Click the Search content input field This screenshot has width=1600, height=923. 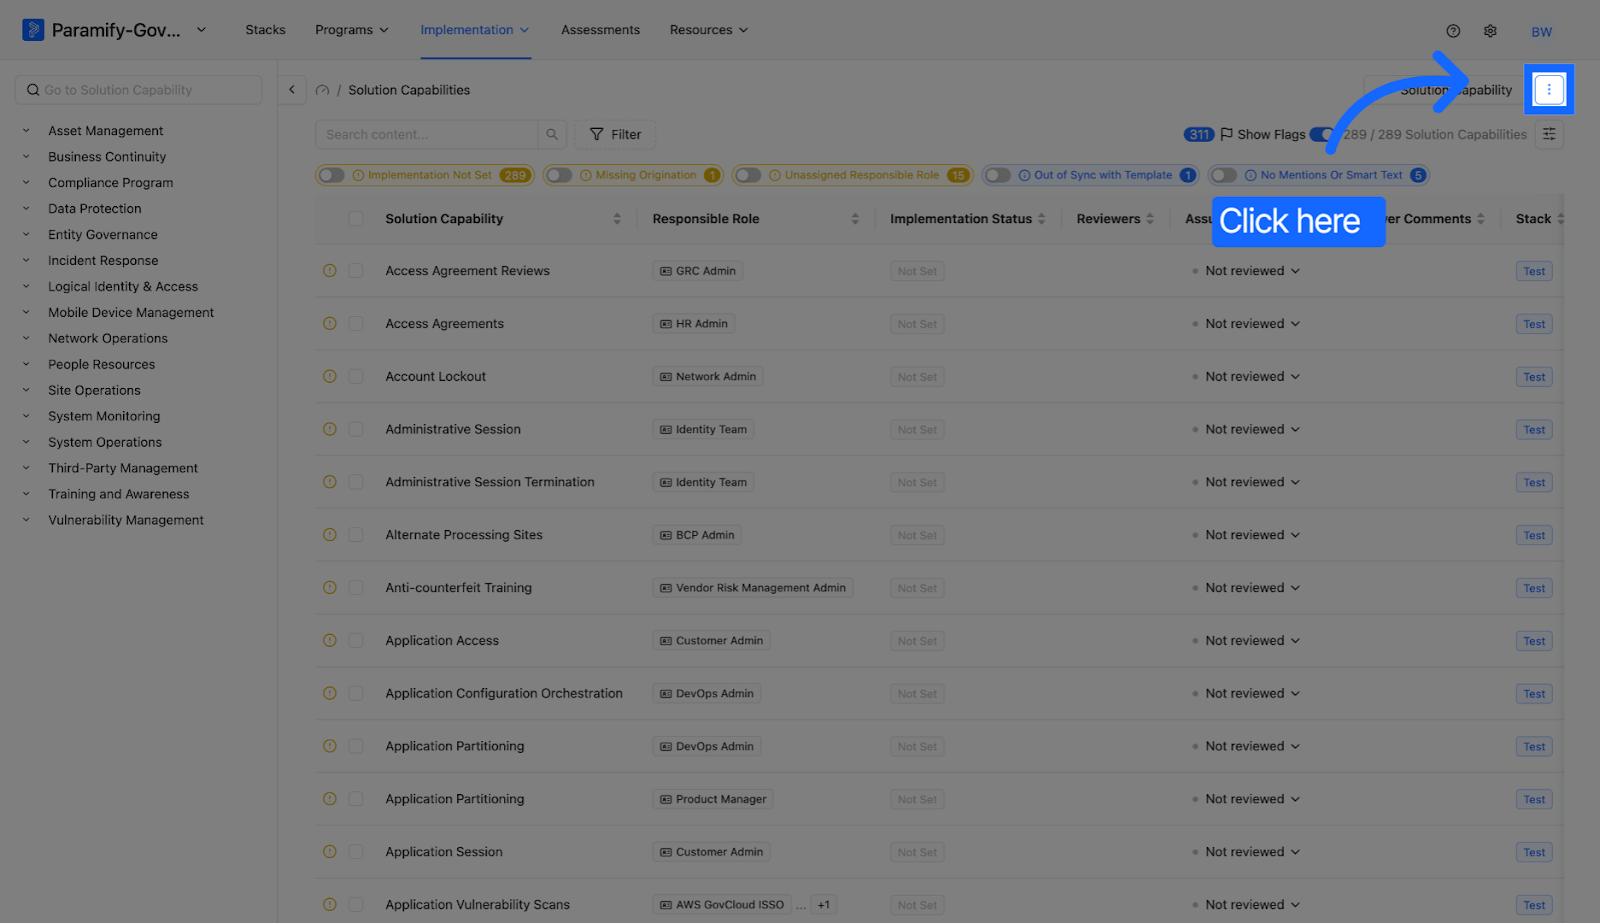(426, 134)
